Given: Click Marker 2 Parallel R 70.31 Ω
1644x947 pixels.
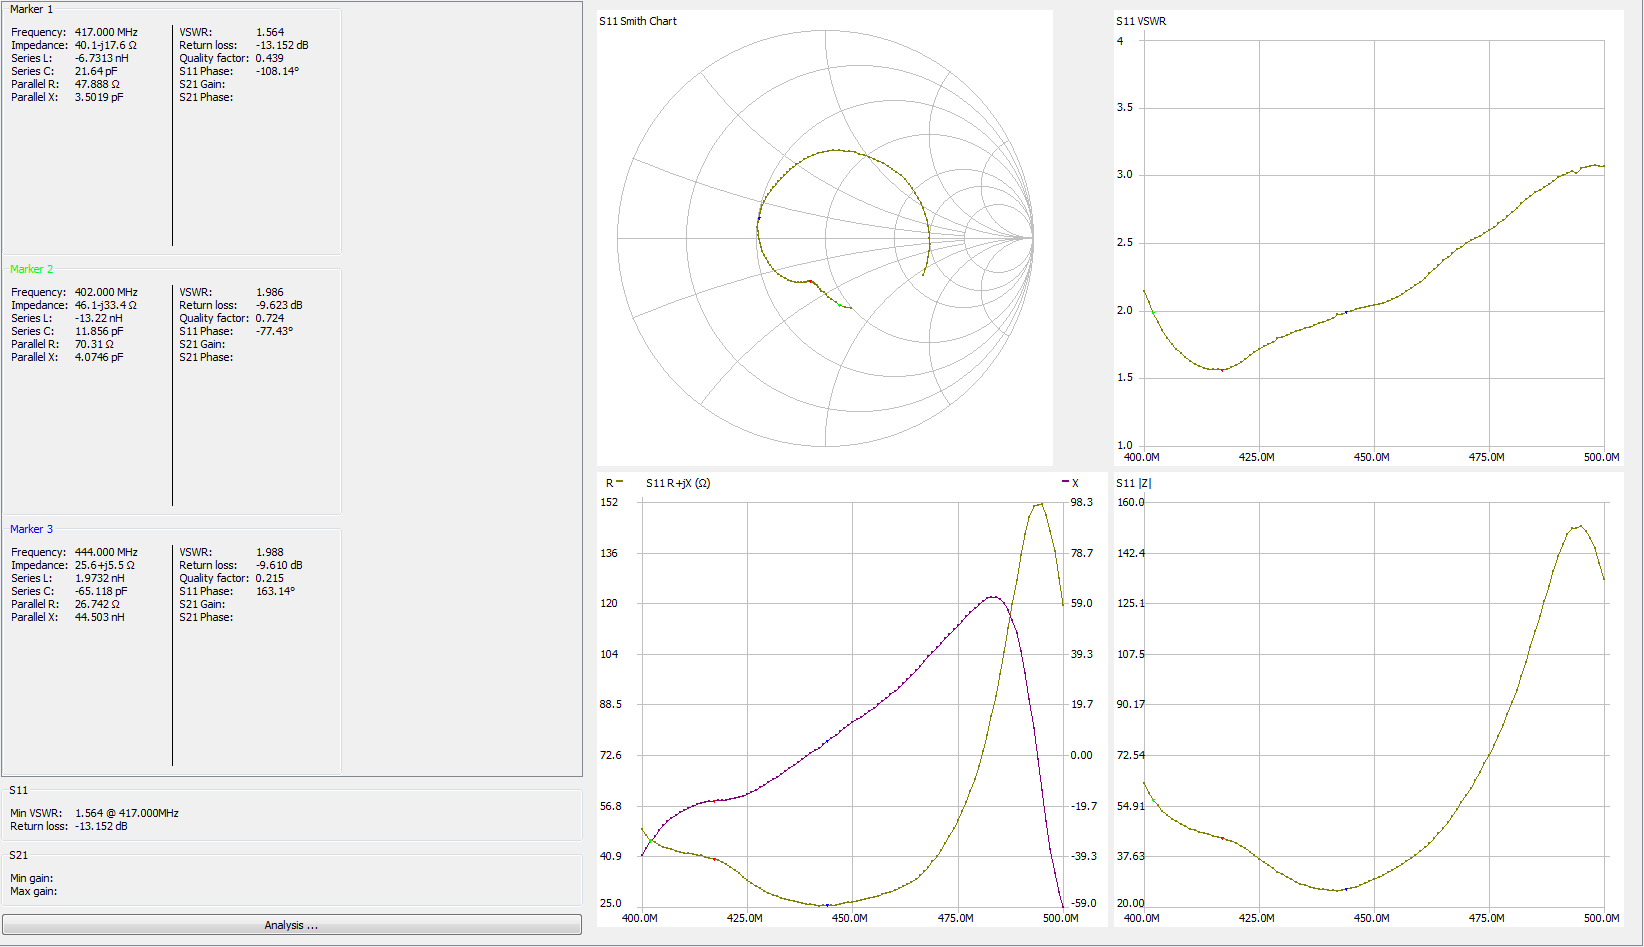Looking at the screenshot, I should point(94,344).
